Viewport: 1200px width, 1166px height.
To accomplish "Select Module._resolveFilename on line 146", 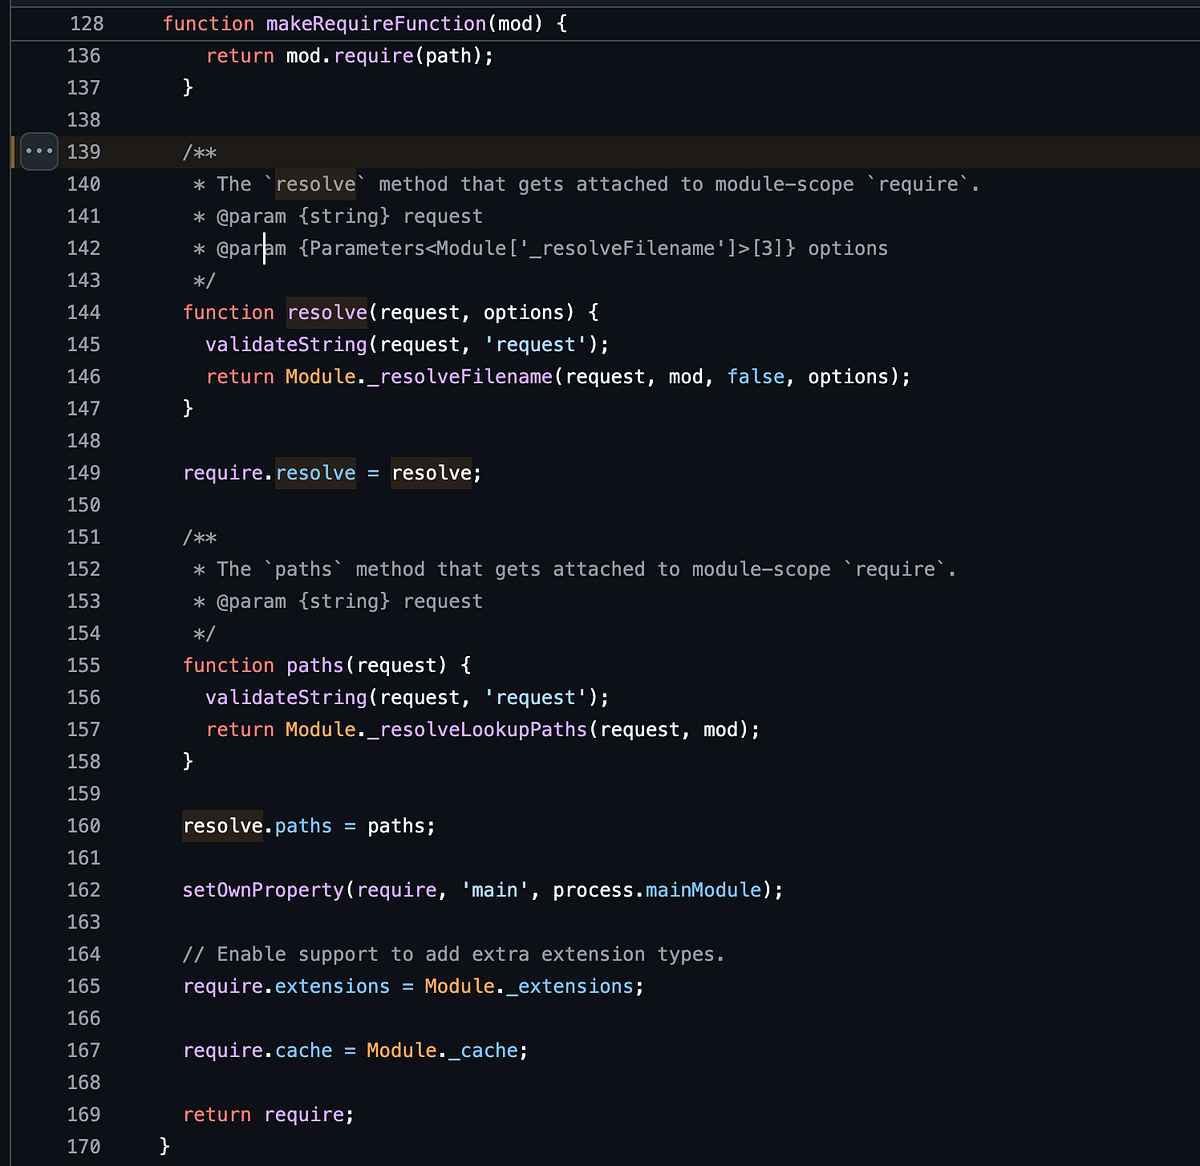I will click(x=418, y=376).
